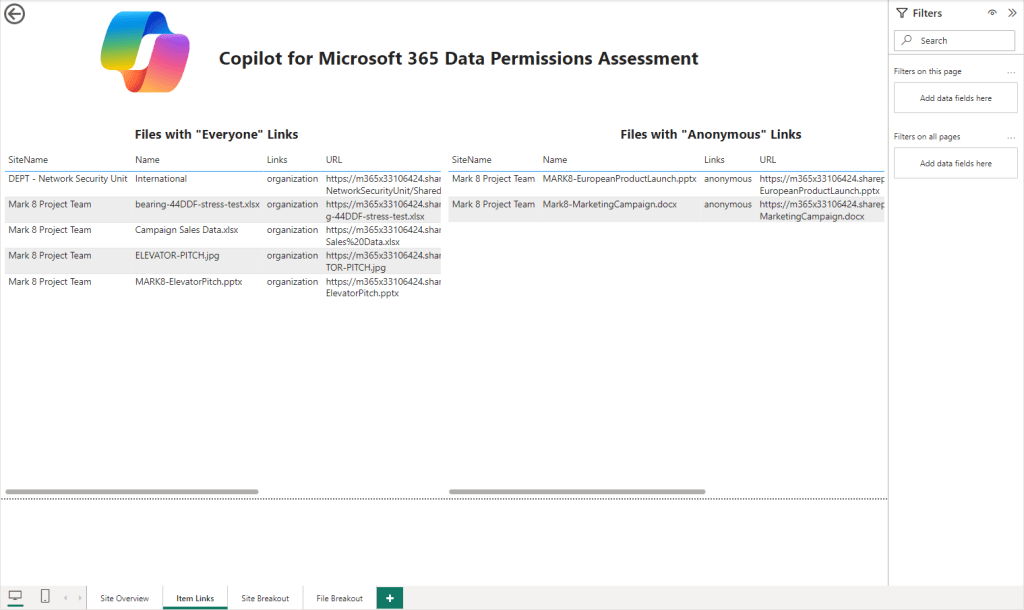This screenshot has width=1024, height=610.
Task: Click the next page arrow beside tabs
Action: [79, 598]
